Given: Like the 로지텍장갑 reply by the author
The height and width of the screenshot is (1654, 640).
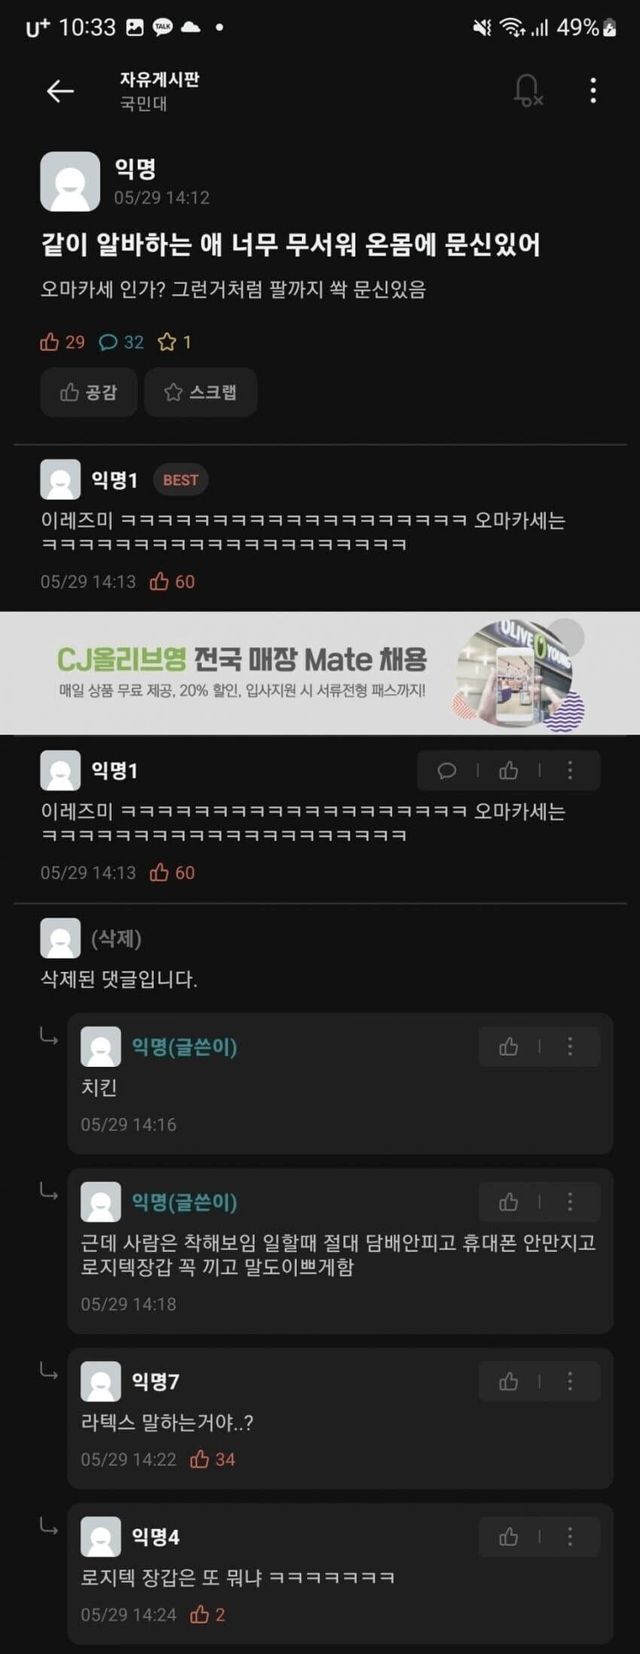Looking at the screenshot, I should [x=508, y=1201].
